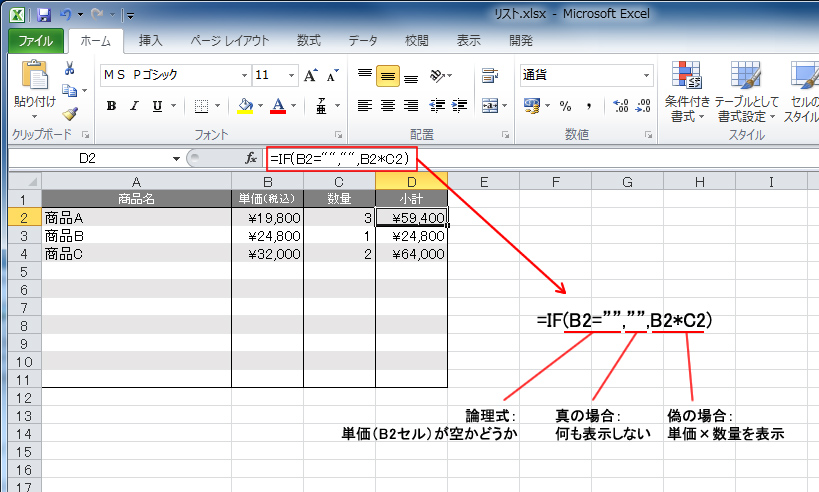The image size is (819, 492).
Task: Click the red font color A button
Action: tap(278, 106)
